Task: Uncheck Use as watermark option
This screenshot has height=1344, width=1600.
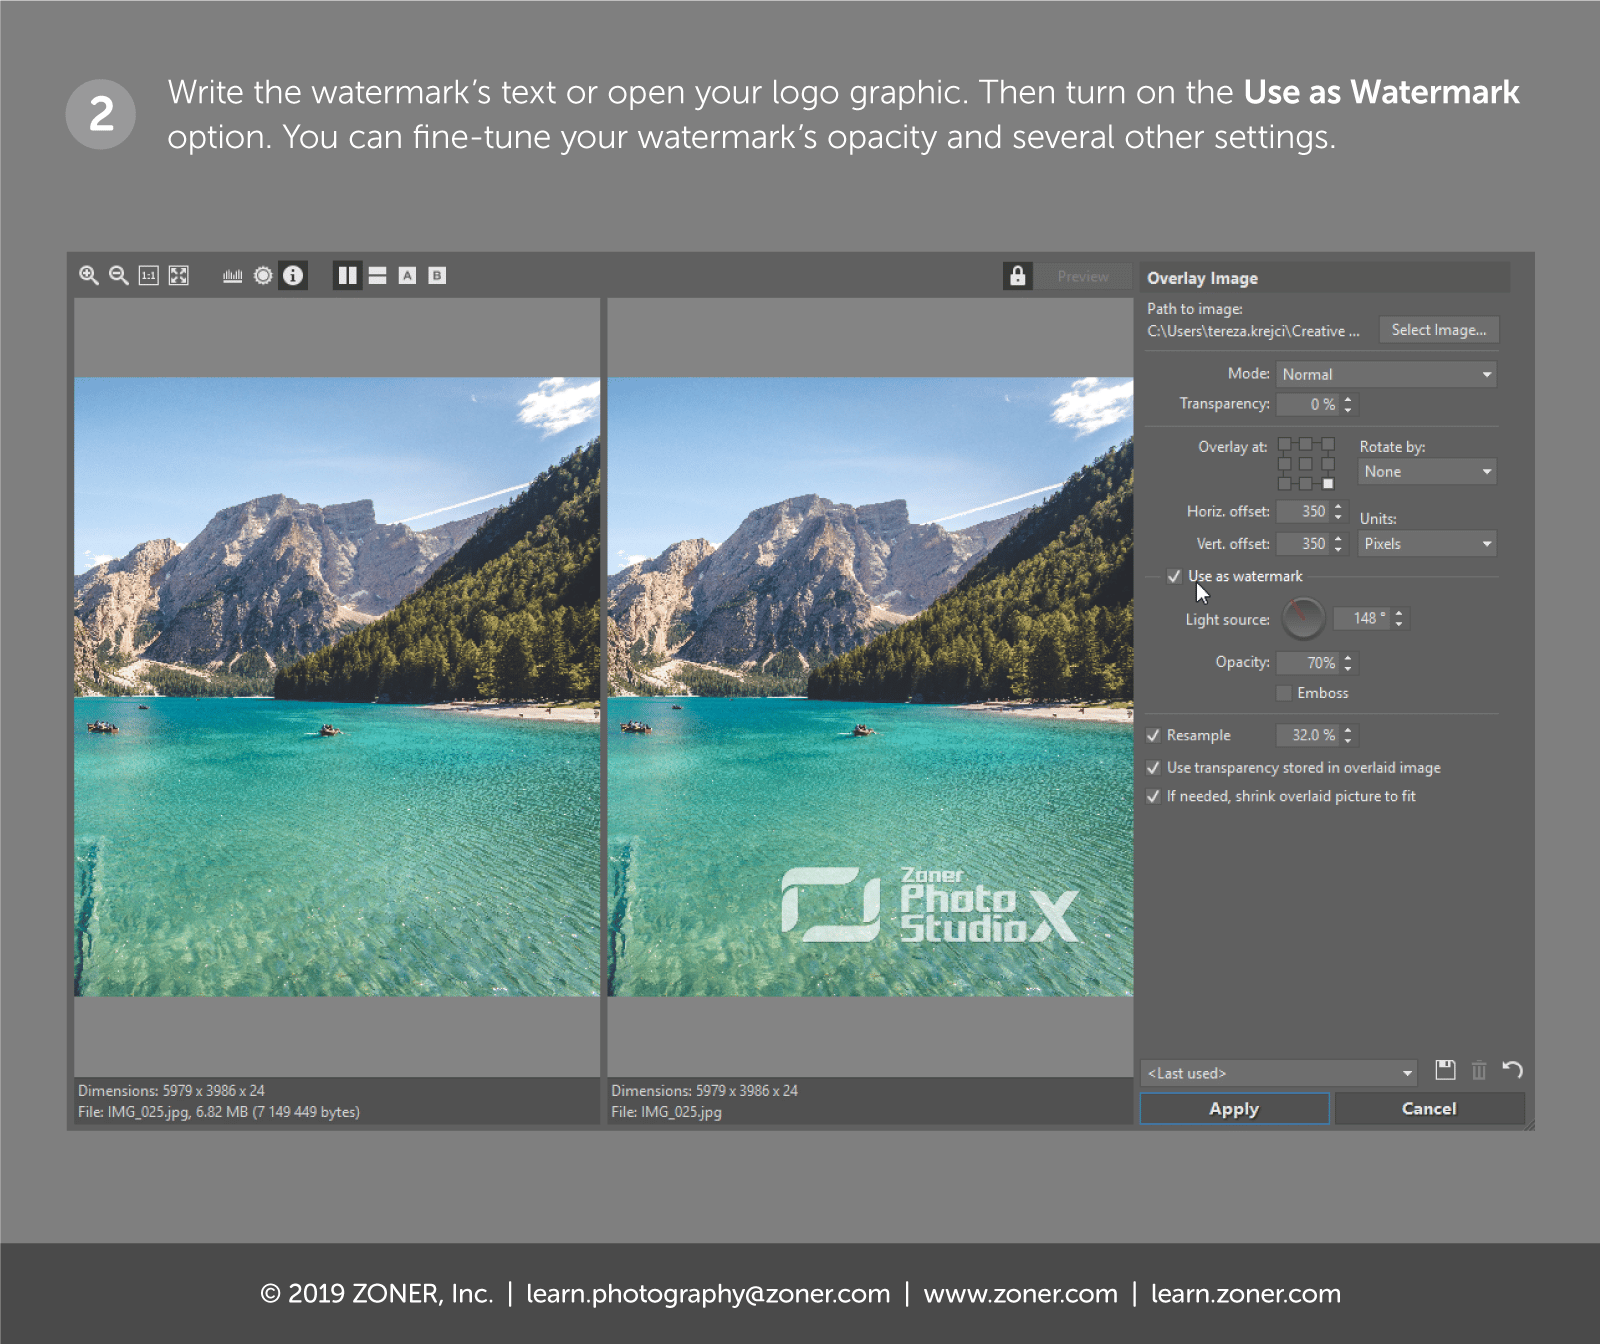Action: pyautogui.click(x=1174, y=576)
